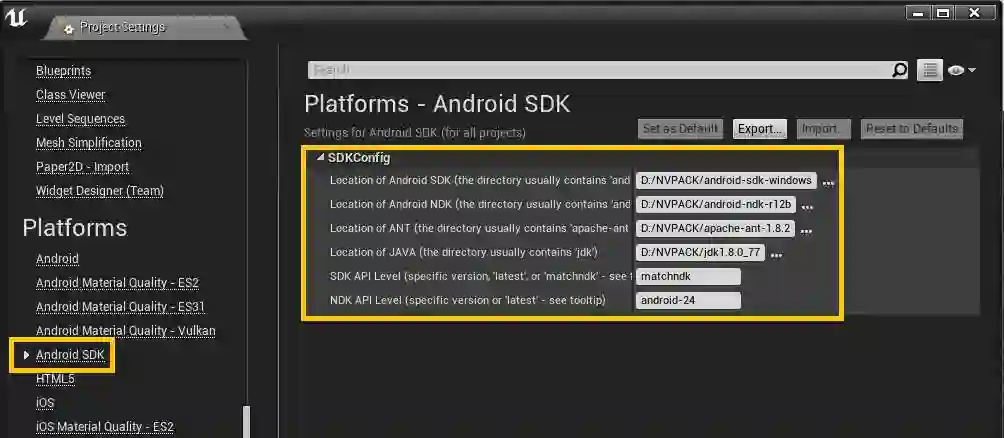Click the Reset to Defaults button
The width and height of the screenshot is (1004, 438).
[912, 128]
